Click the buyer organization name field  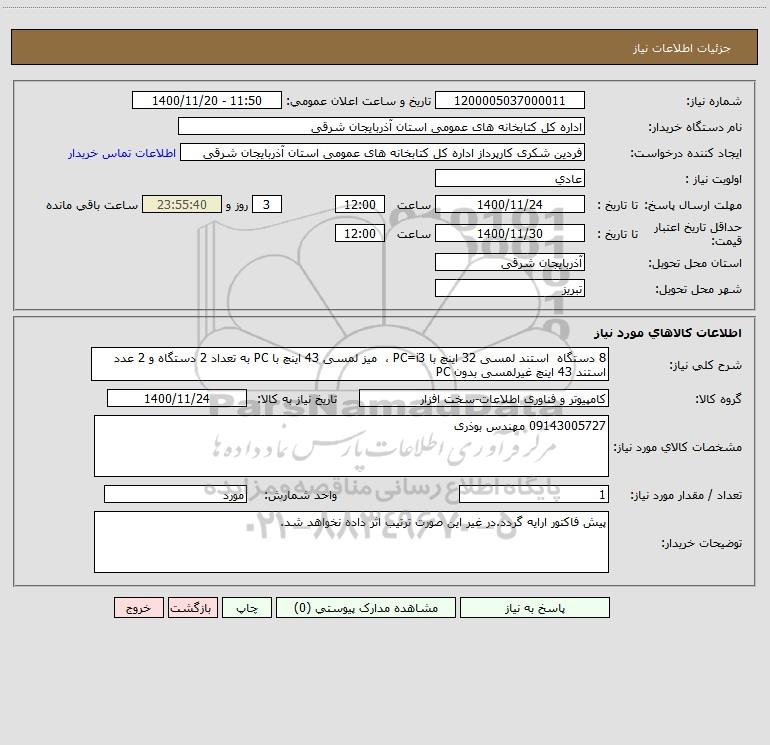point(381,126)
